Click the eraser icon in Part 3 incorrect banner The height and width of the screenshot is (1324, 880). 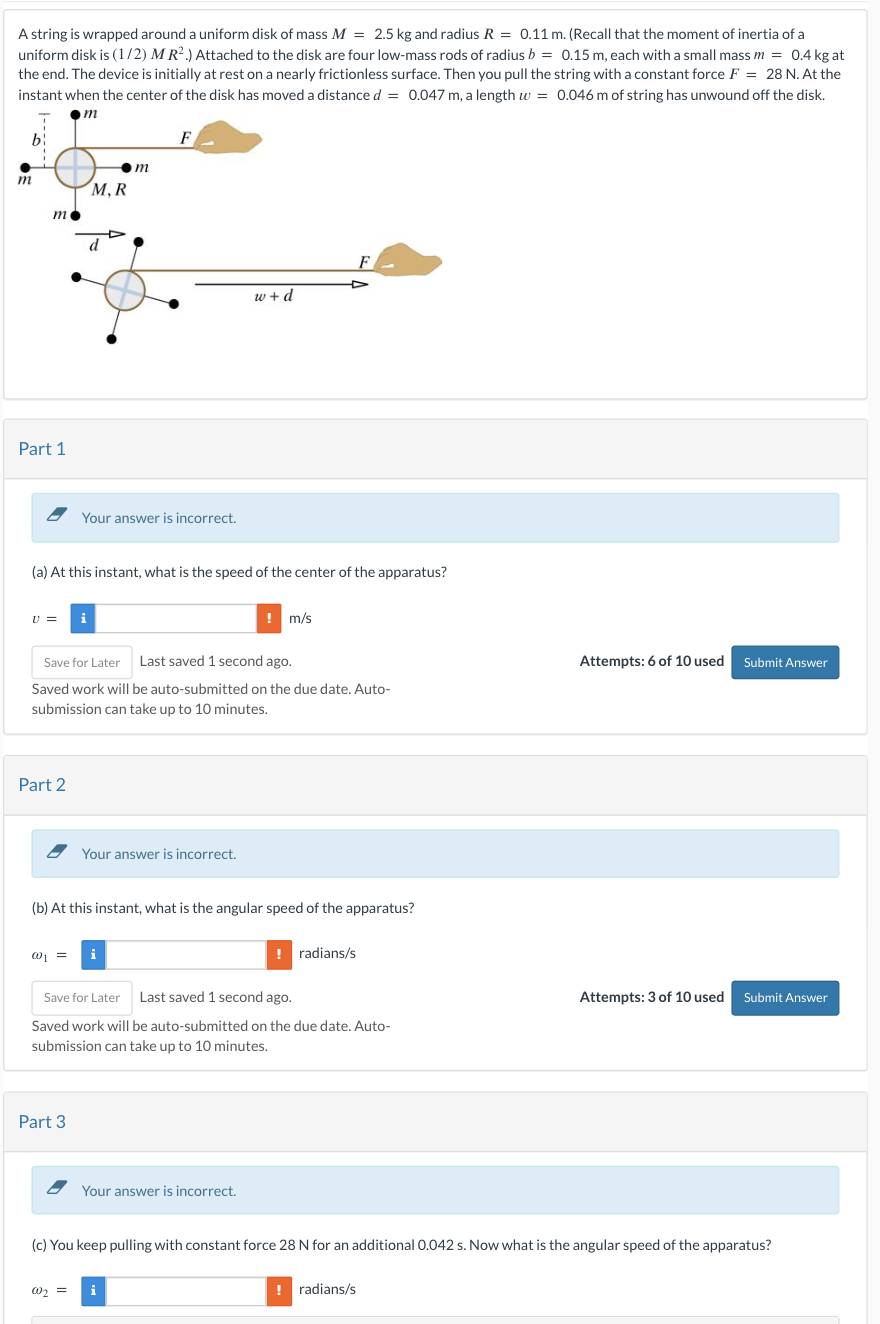56,1187
